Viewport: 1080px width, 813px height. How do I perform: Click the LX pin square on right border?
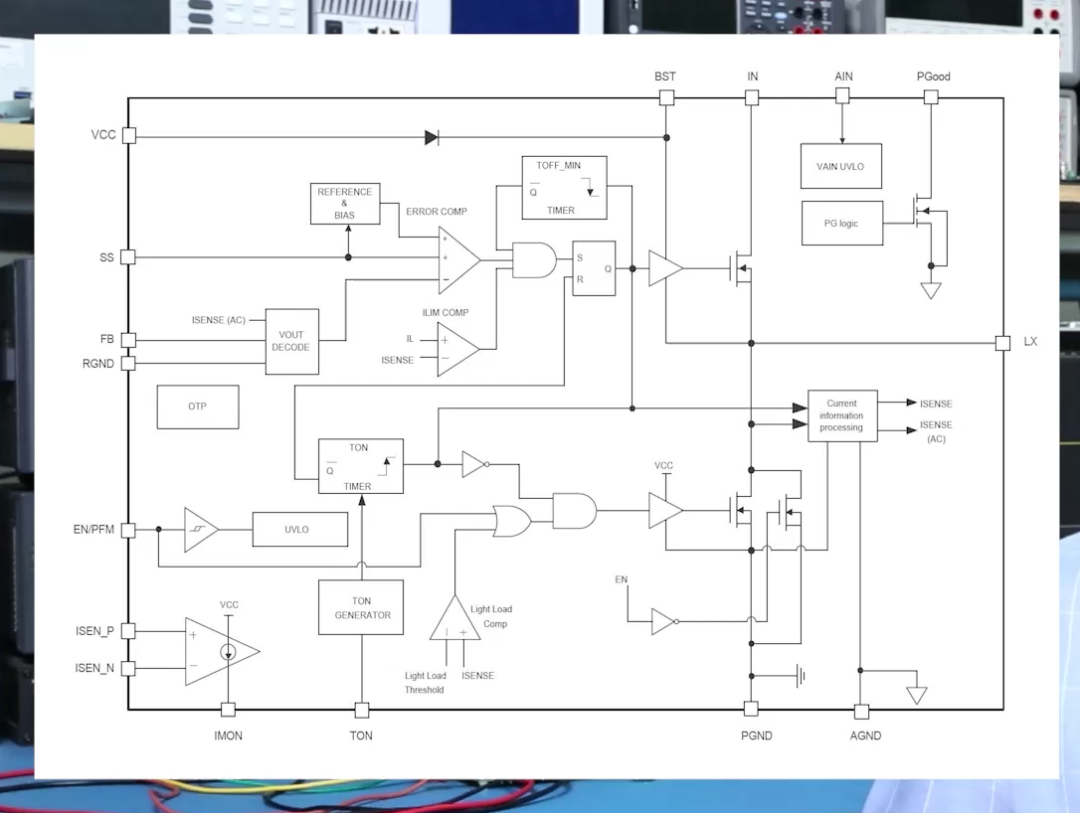pos(1003,343)
